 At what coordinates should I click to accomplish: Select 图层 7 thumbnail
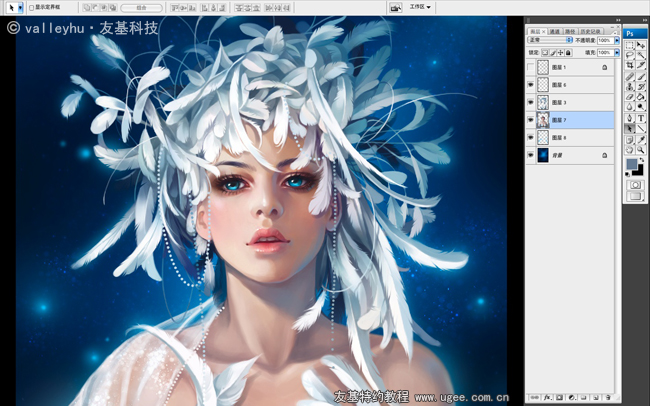pos(543,120)
